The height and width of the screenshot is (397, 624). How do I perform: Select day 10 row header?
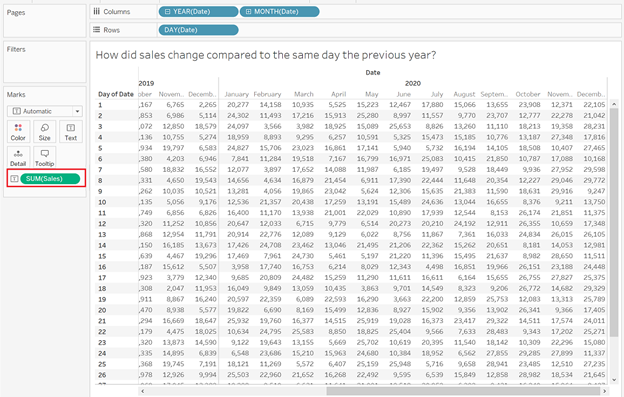[x=102, y=202]
